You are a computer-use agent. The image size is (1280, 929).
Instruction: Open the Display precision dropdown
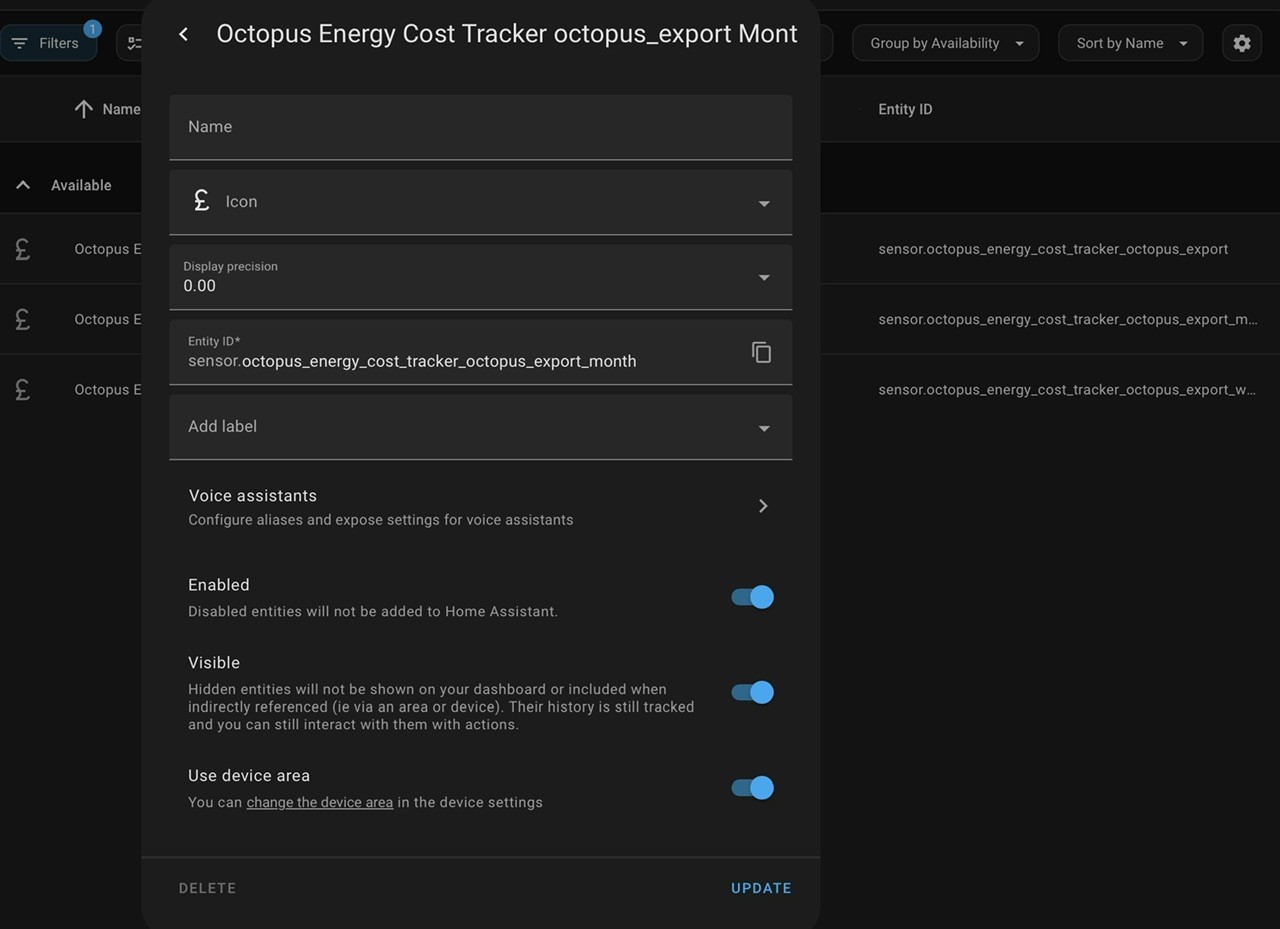pos(764,277)
